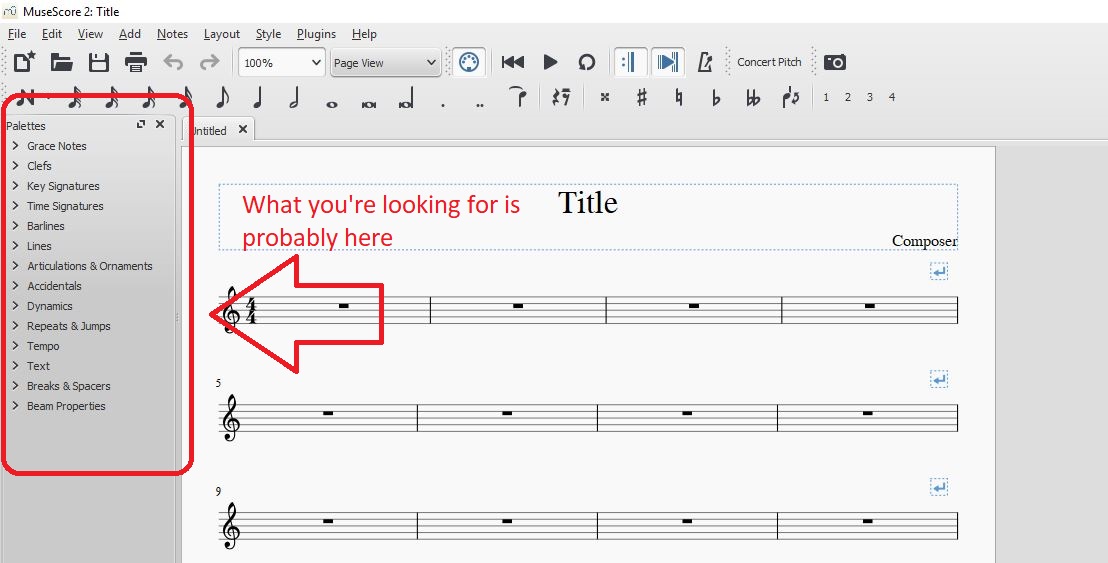Open the Plugins menu
This screenshot has width=1108, height=563.
pyautogui.click(x=316, y=34)
